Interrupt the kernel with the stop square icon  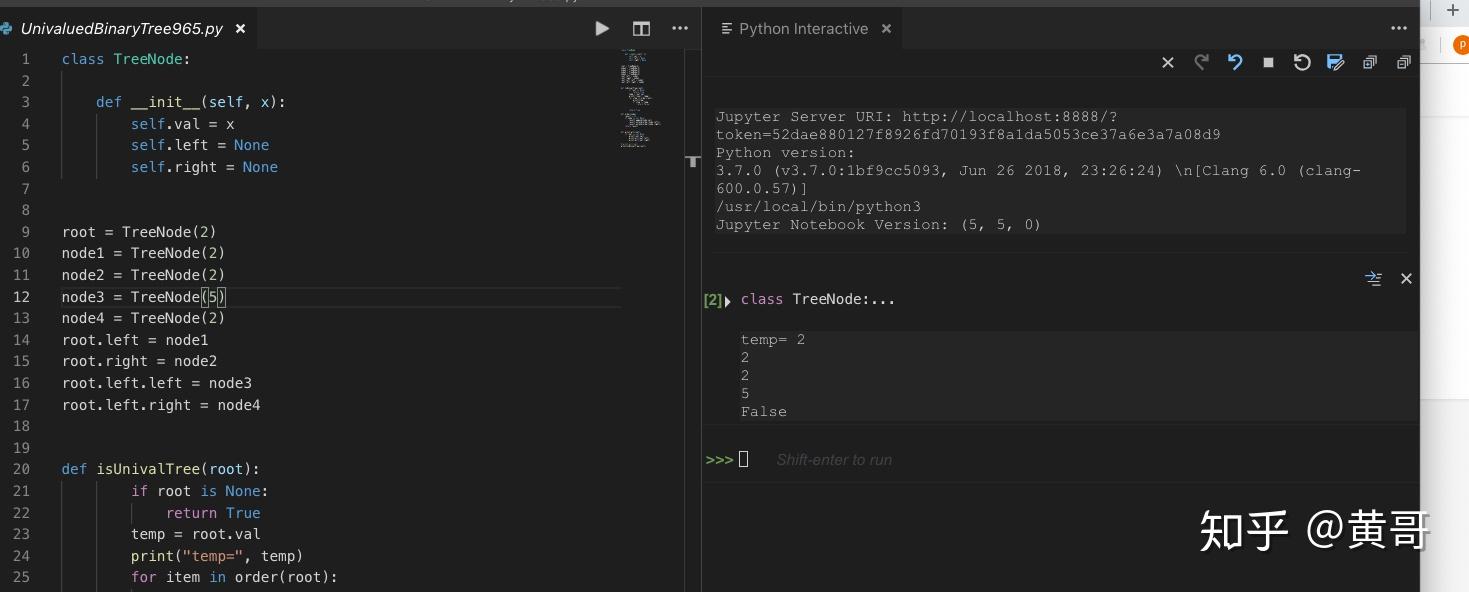[x=1268, y=62]
